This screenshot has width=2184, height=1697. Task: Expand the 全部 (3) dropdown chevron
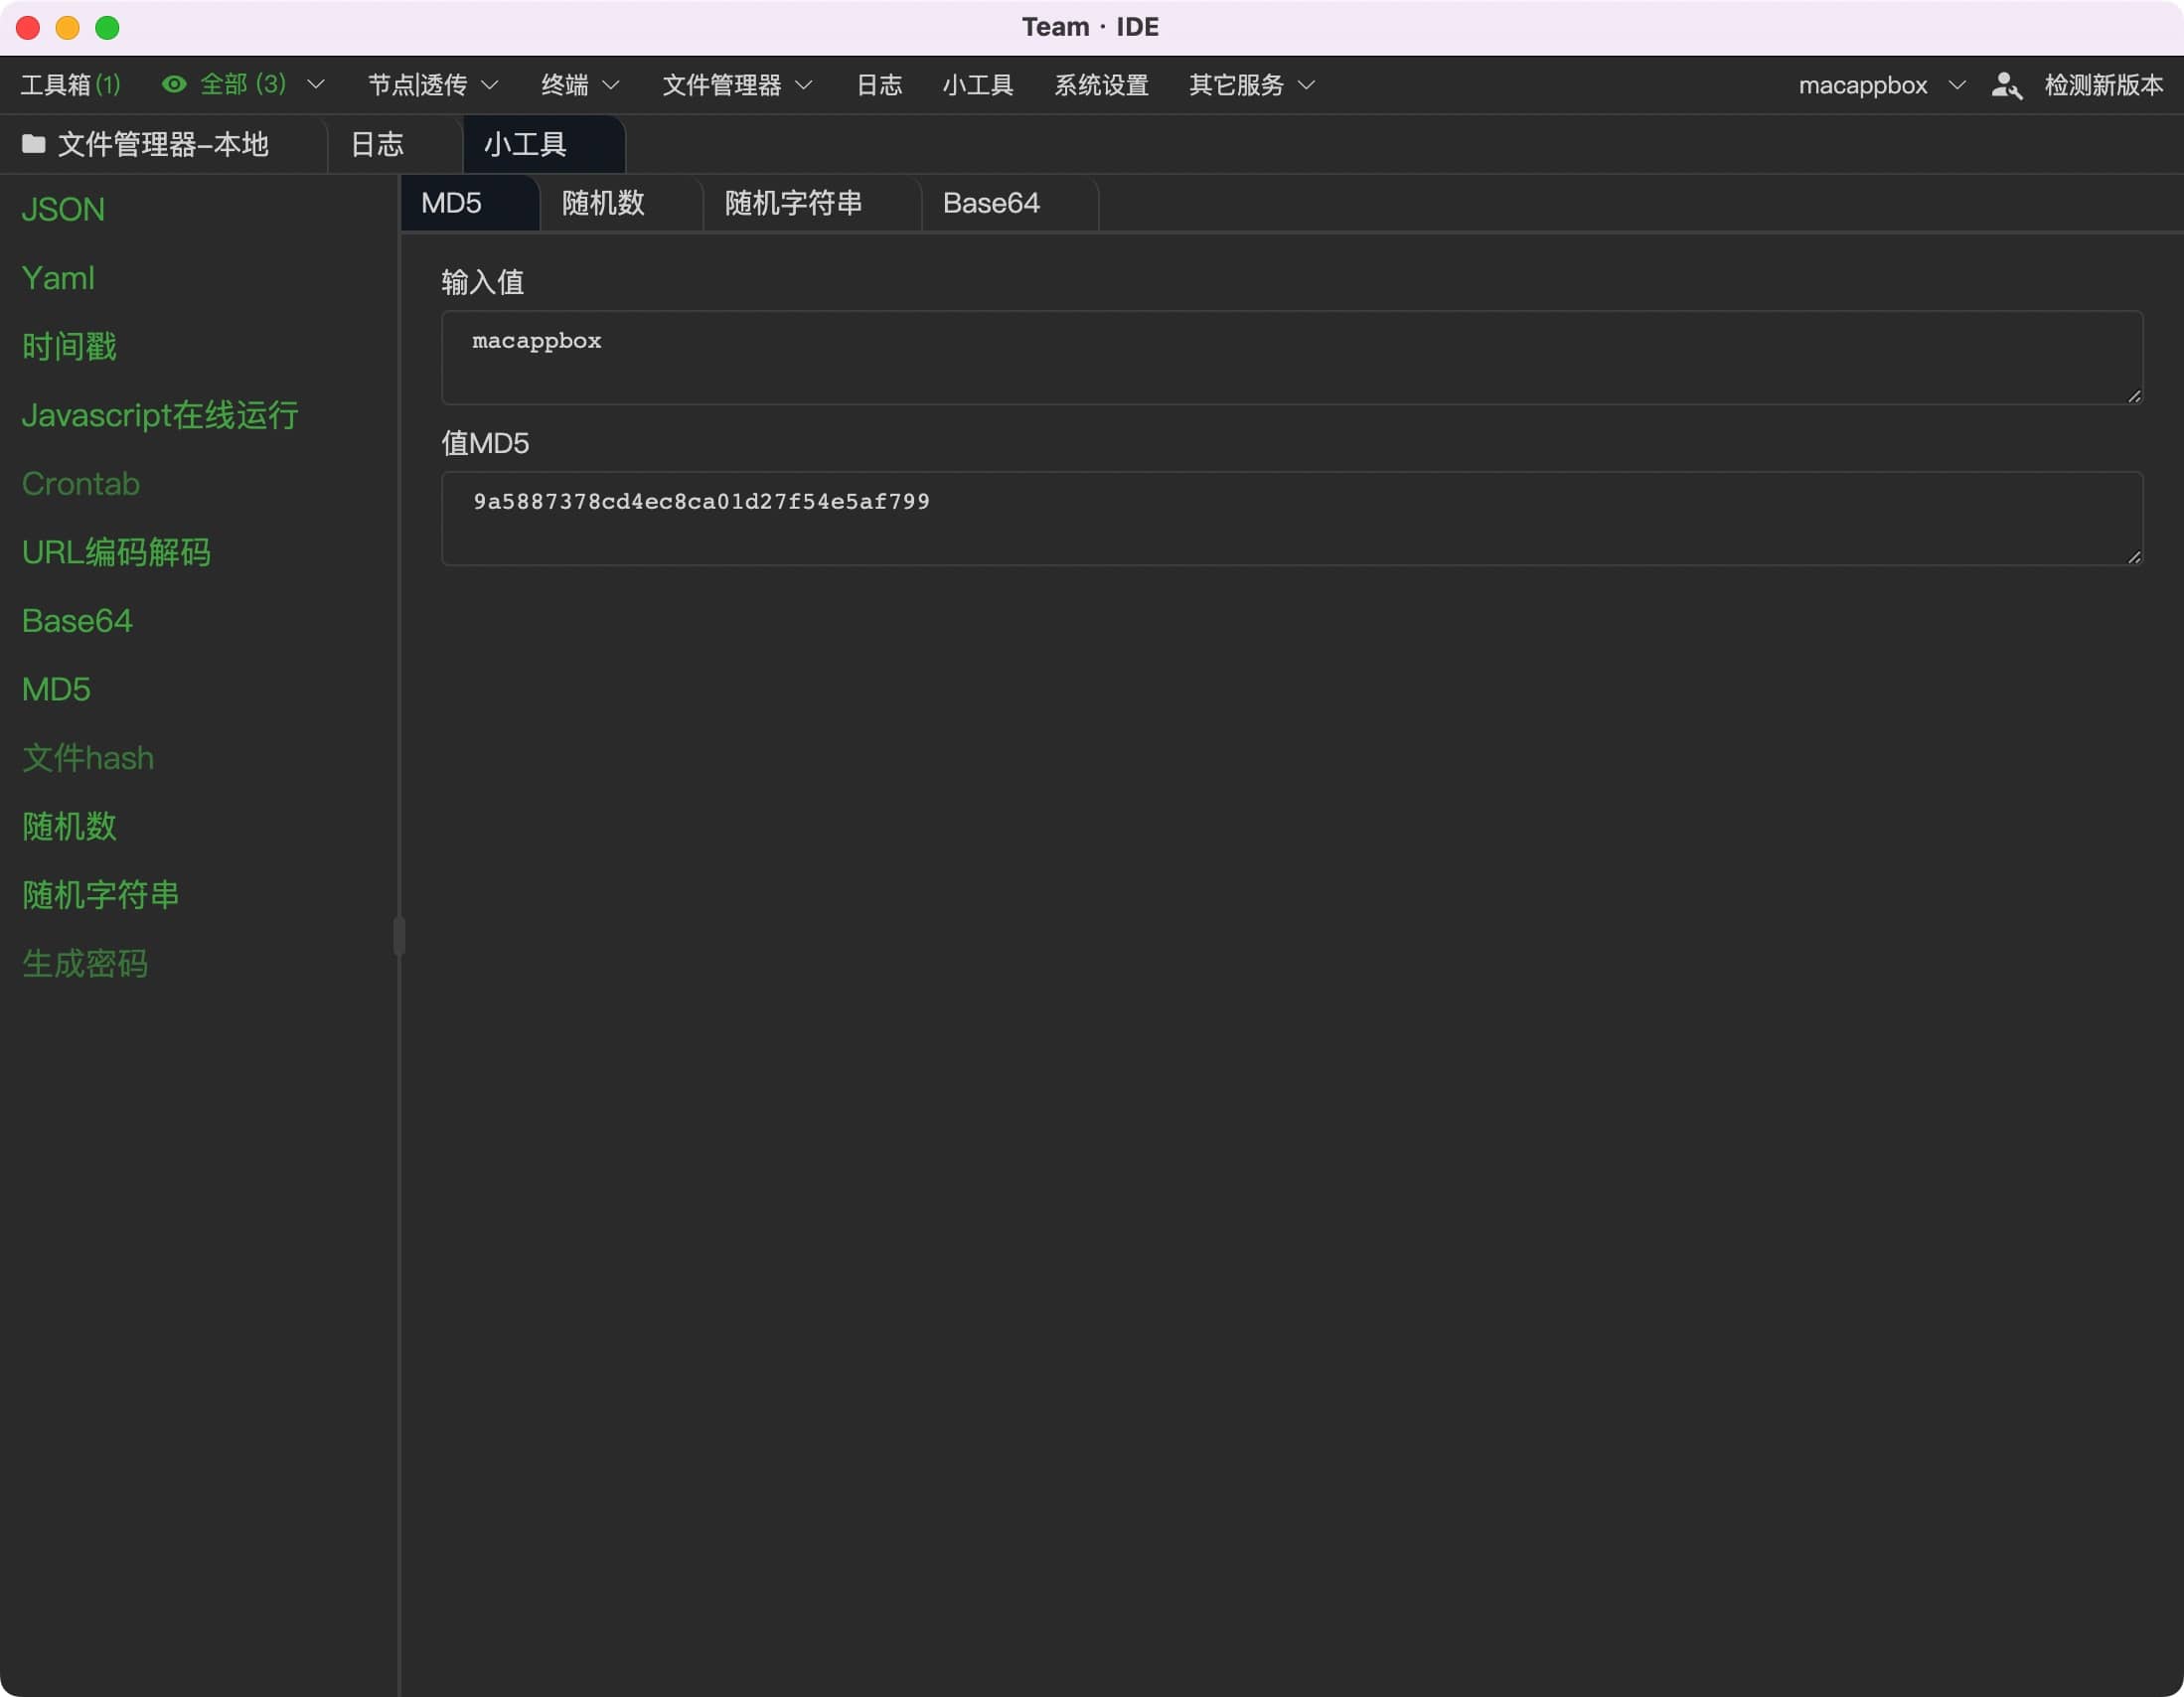tap(316, 85)
